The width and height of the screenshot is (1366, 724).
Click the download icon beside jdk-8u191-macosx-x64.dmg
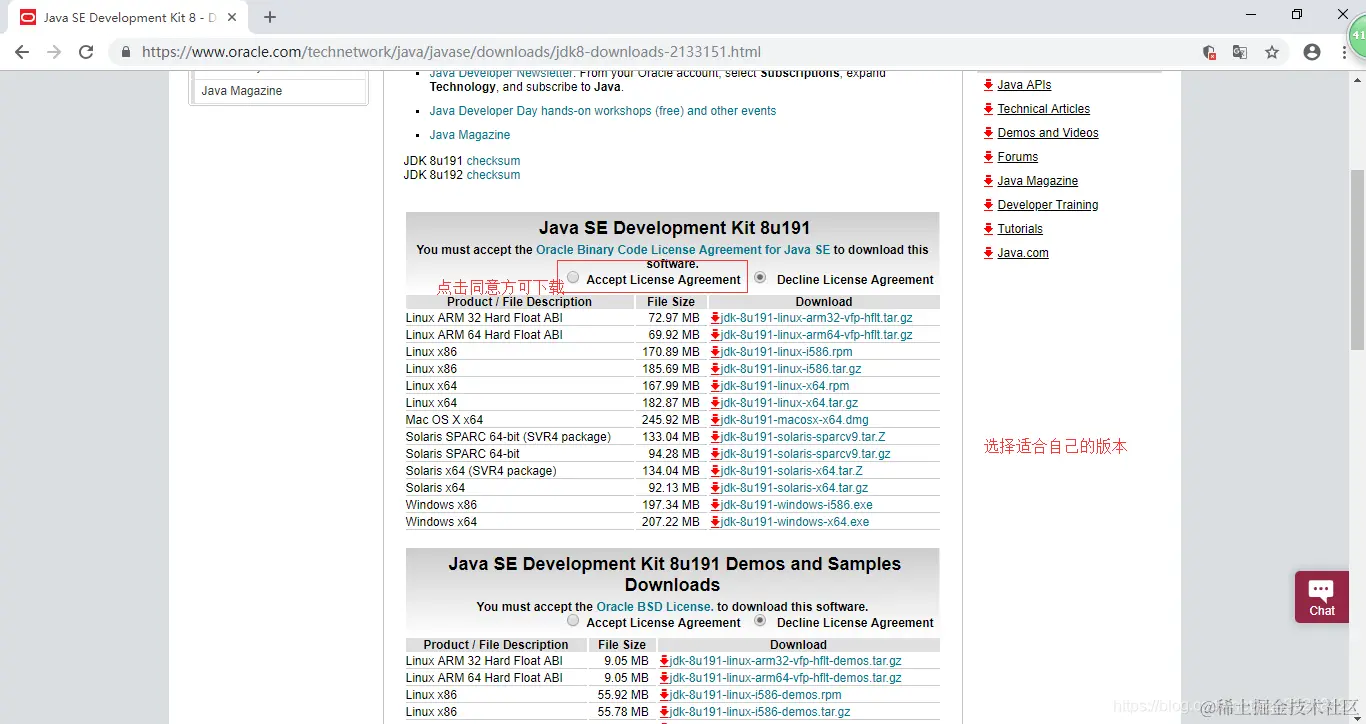[x=716, y=420]
